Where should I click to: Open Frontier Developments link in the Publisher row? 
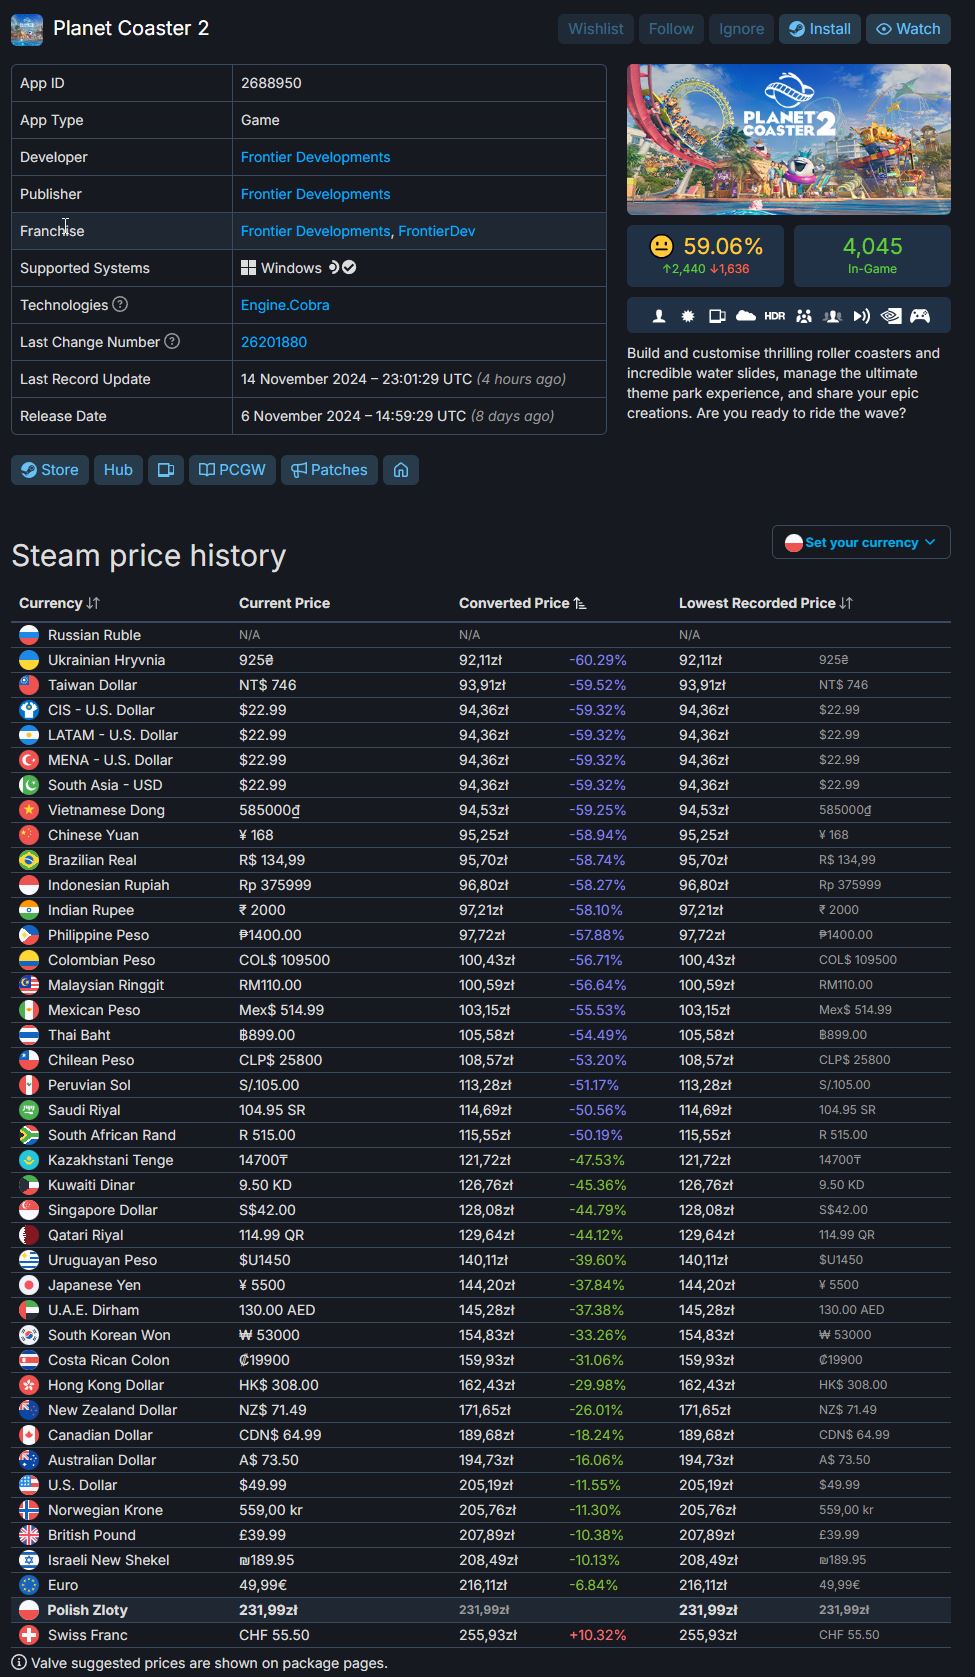(315, 194)
